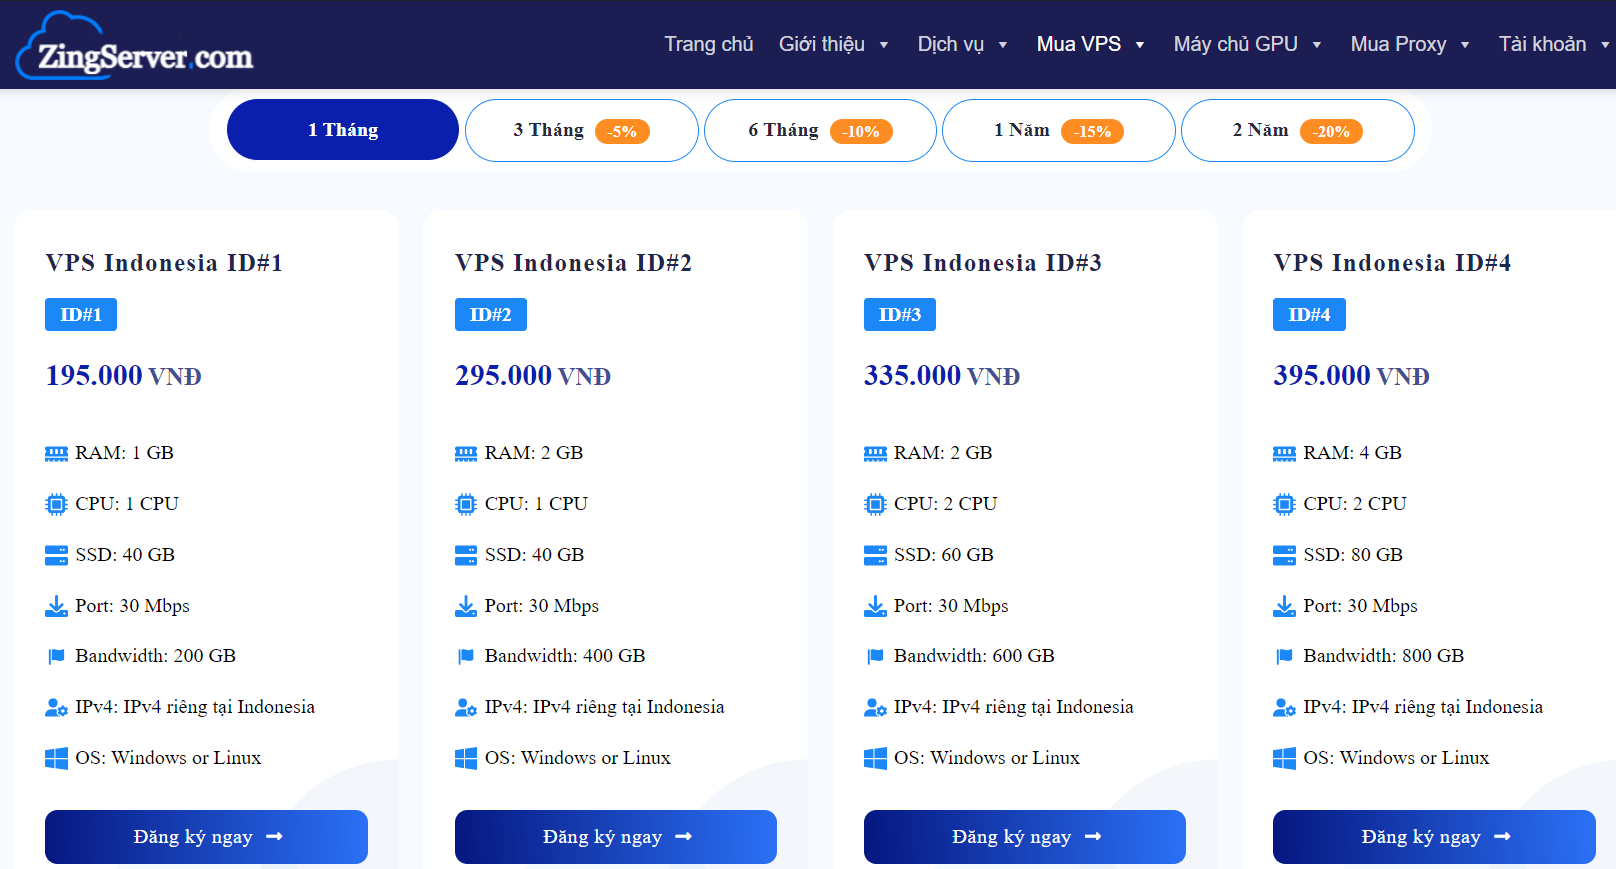Expand the Mua VPS menu

pos(1090,44)
